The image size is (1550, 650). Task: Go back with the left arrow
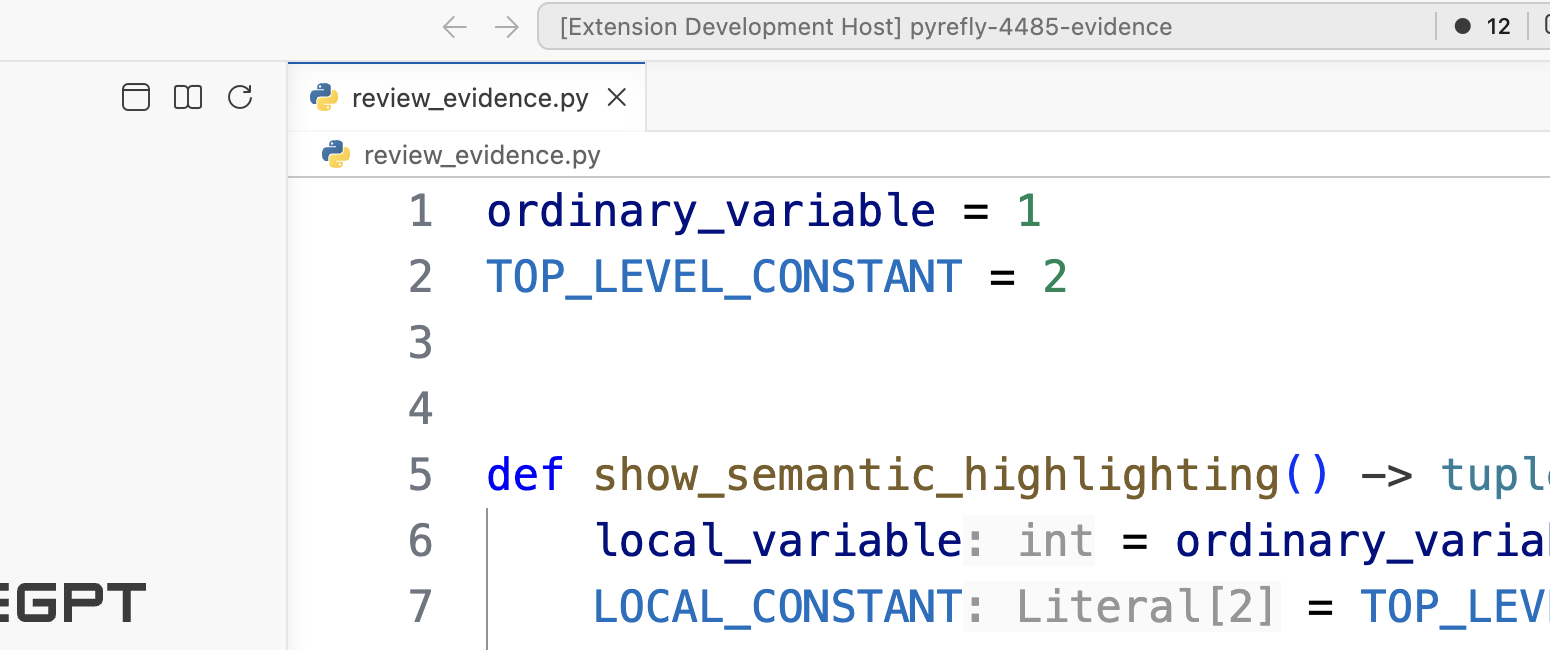pyautogui.click(x=455, y=27)
